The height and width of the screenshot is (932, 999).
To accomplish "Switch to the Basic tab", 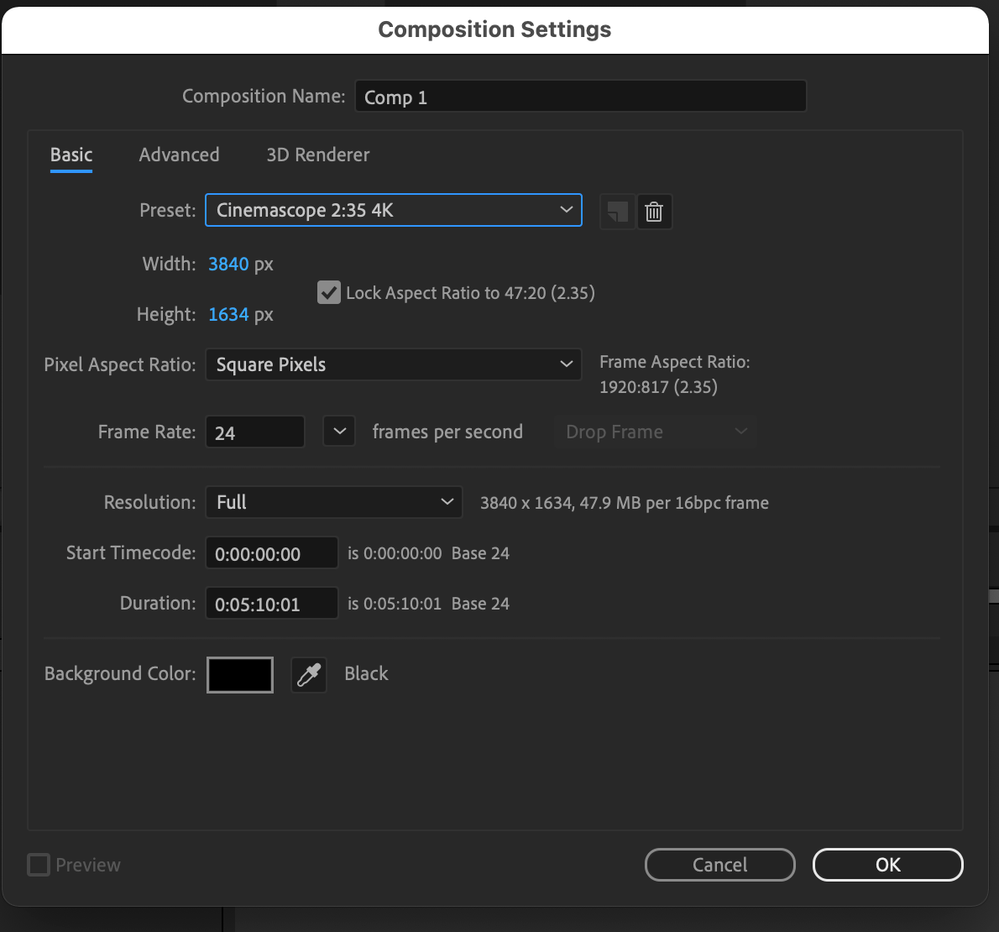I will coord(71,155).
